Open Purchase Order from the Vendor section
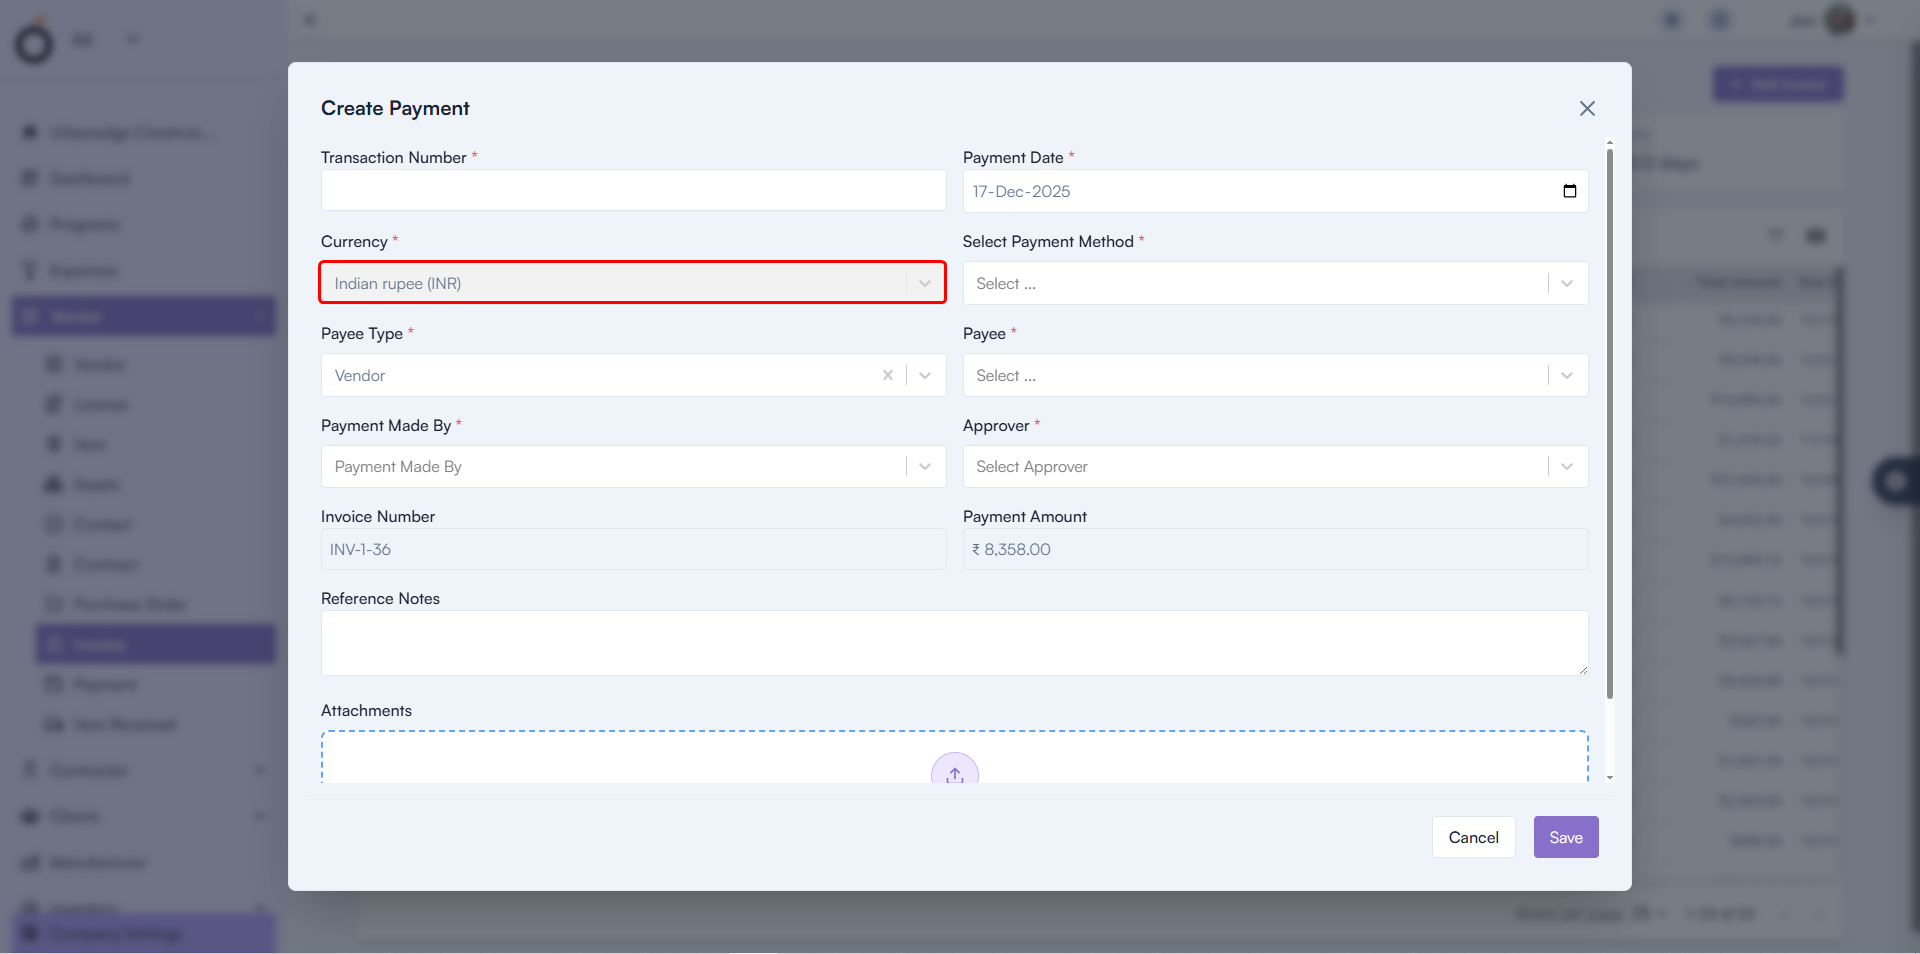1920x954 pixels. pos(126,604)
